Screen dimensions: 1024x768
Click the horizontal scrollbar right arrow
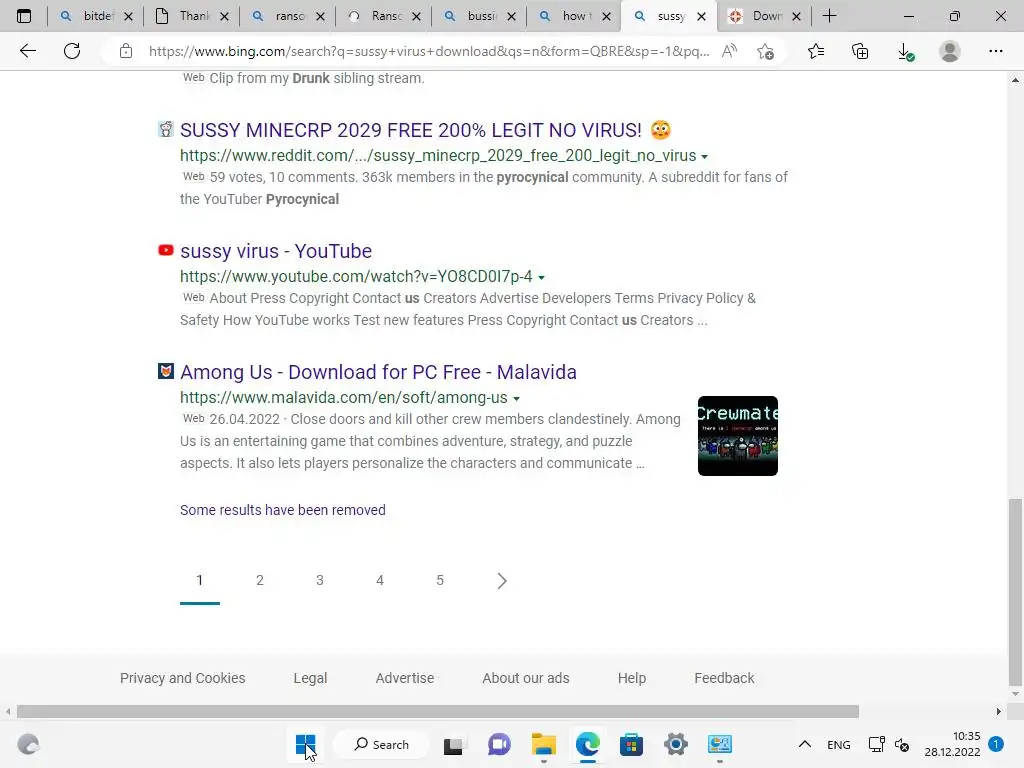[999, 711]
